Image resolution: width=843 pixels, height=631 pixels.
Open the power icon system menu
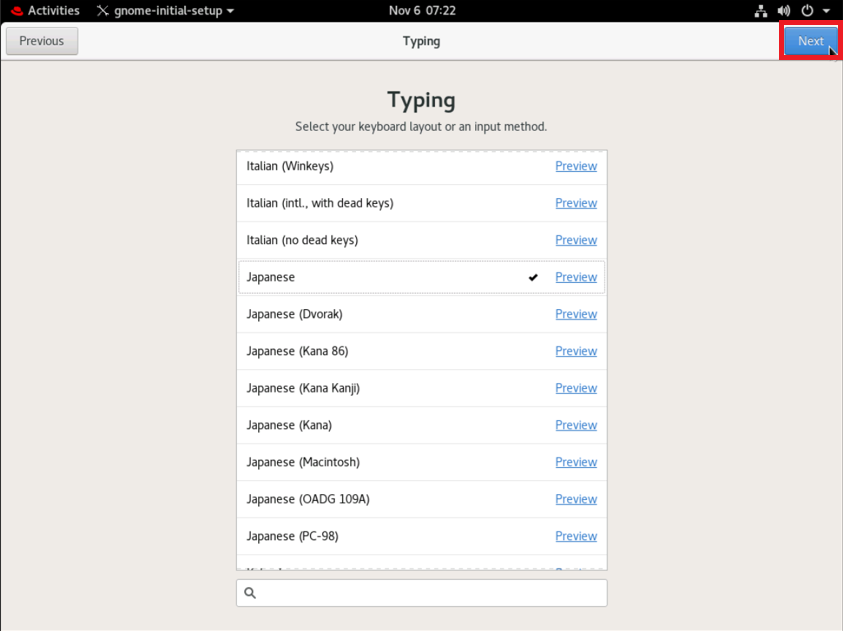pos(807,11)
